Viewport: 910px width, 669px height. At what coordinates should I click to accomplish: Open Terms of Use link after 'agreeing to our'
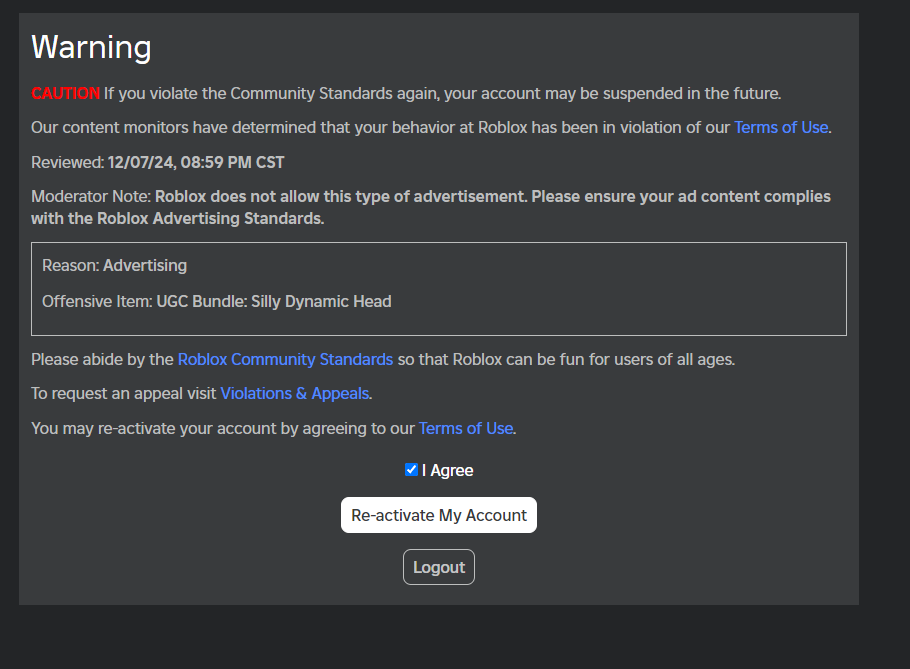point(466,428)
